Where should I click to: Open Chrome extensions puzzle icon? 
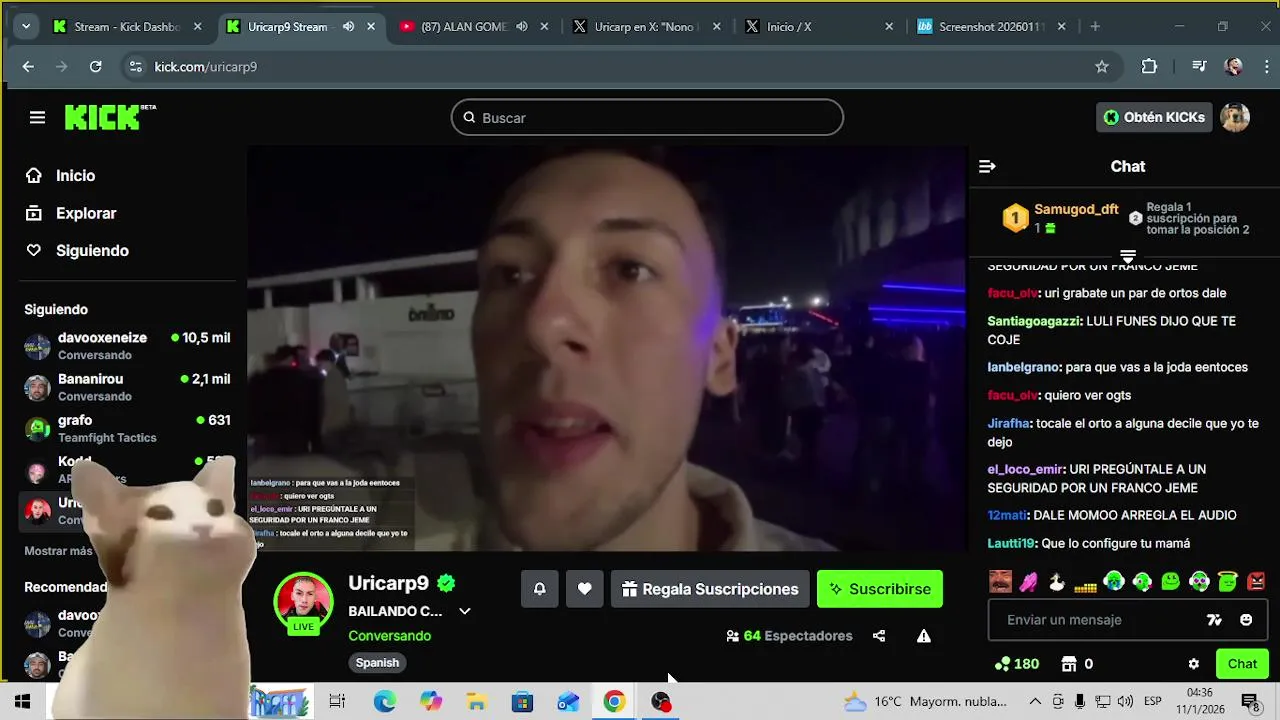point(1149,66)
